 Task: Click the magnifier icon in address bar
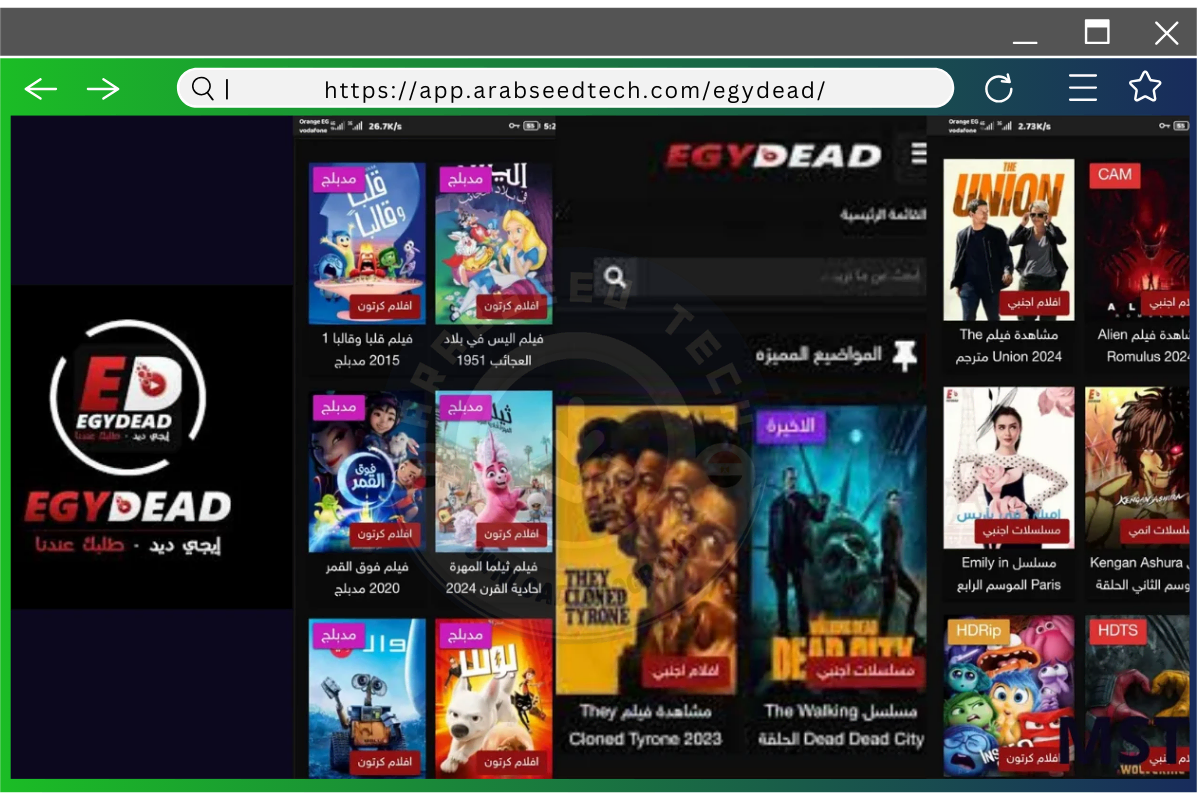[x=203, y=89]
